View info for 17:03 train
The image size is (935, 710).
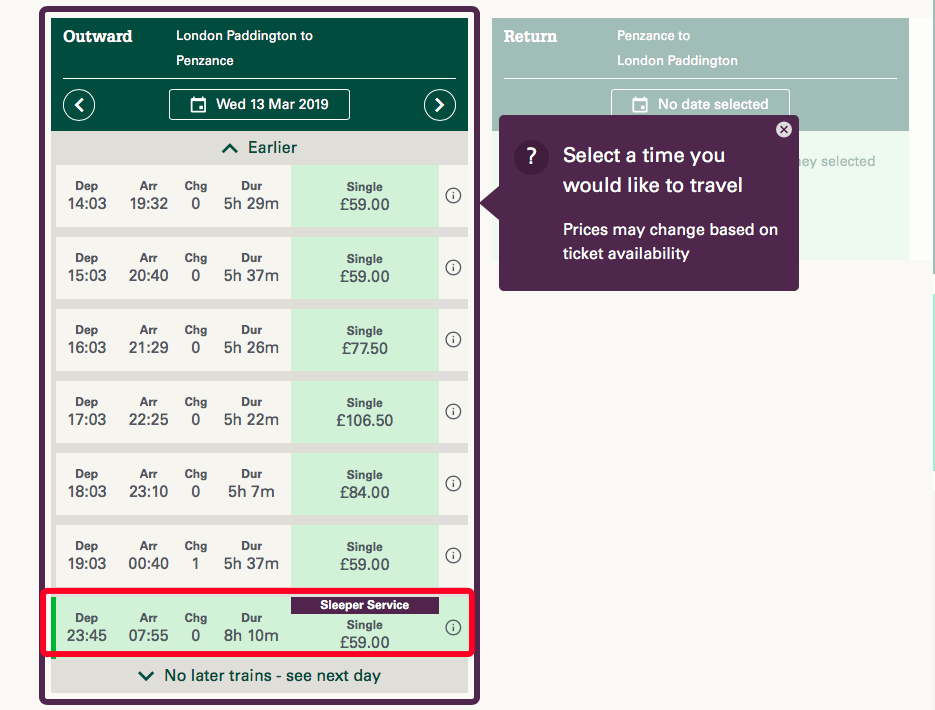tap(453, 412)
